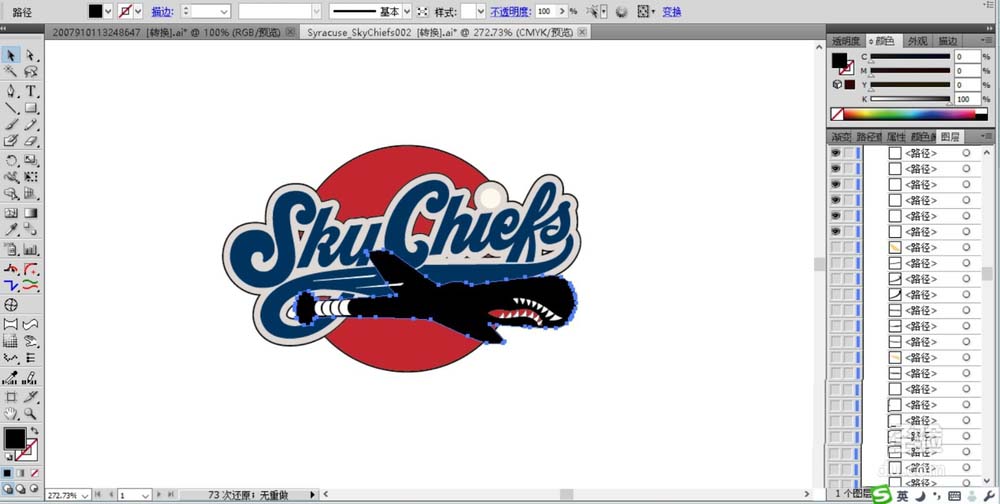
Task: Select the Type tool
Action: (30, 91)
